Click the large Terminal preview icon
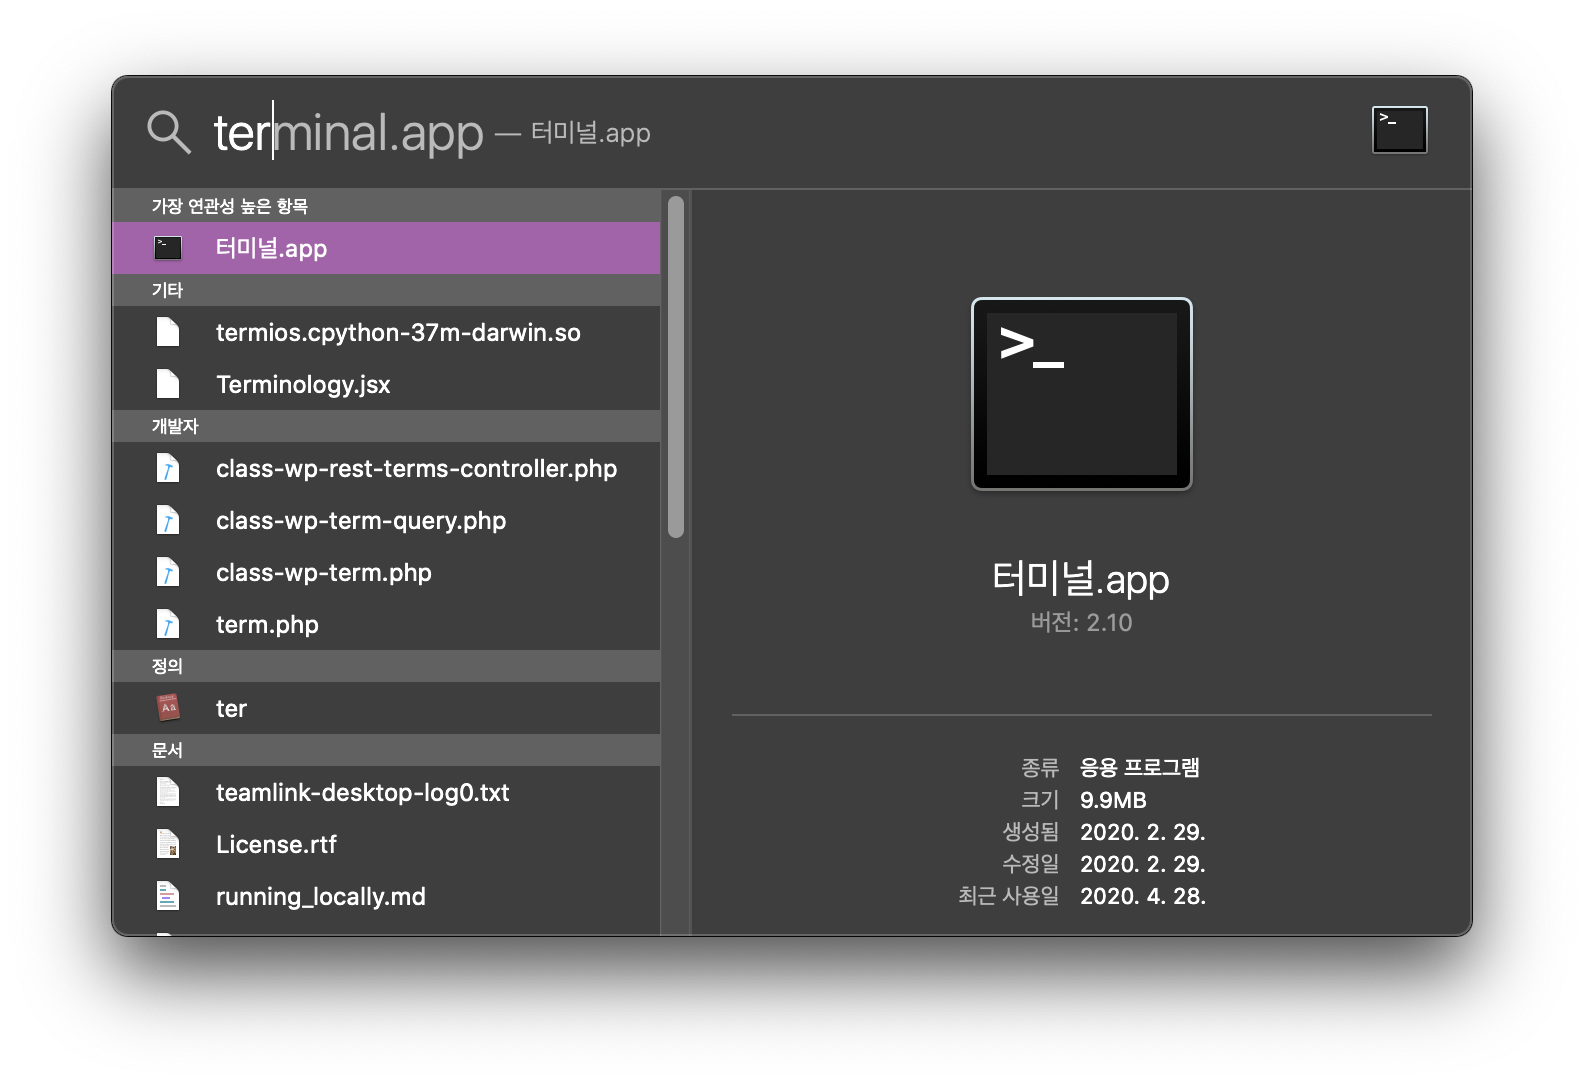Viewport: 1584px width, 1084px height. tap(1081, 394)
